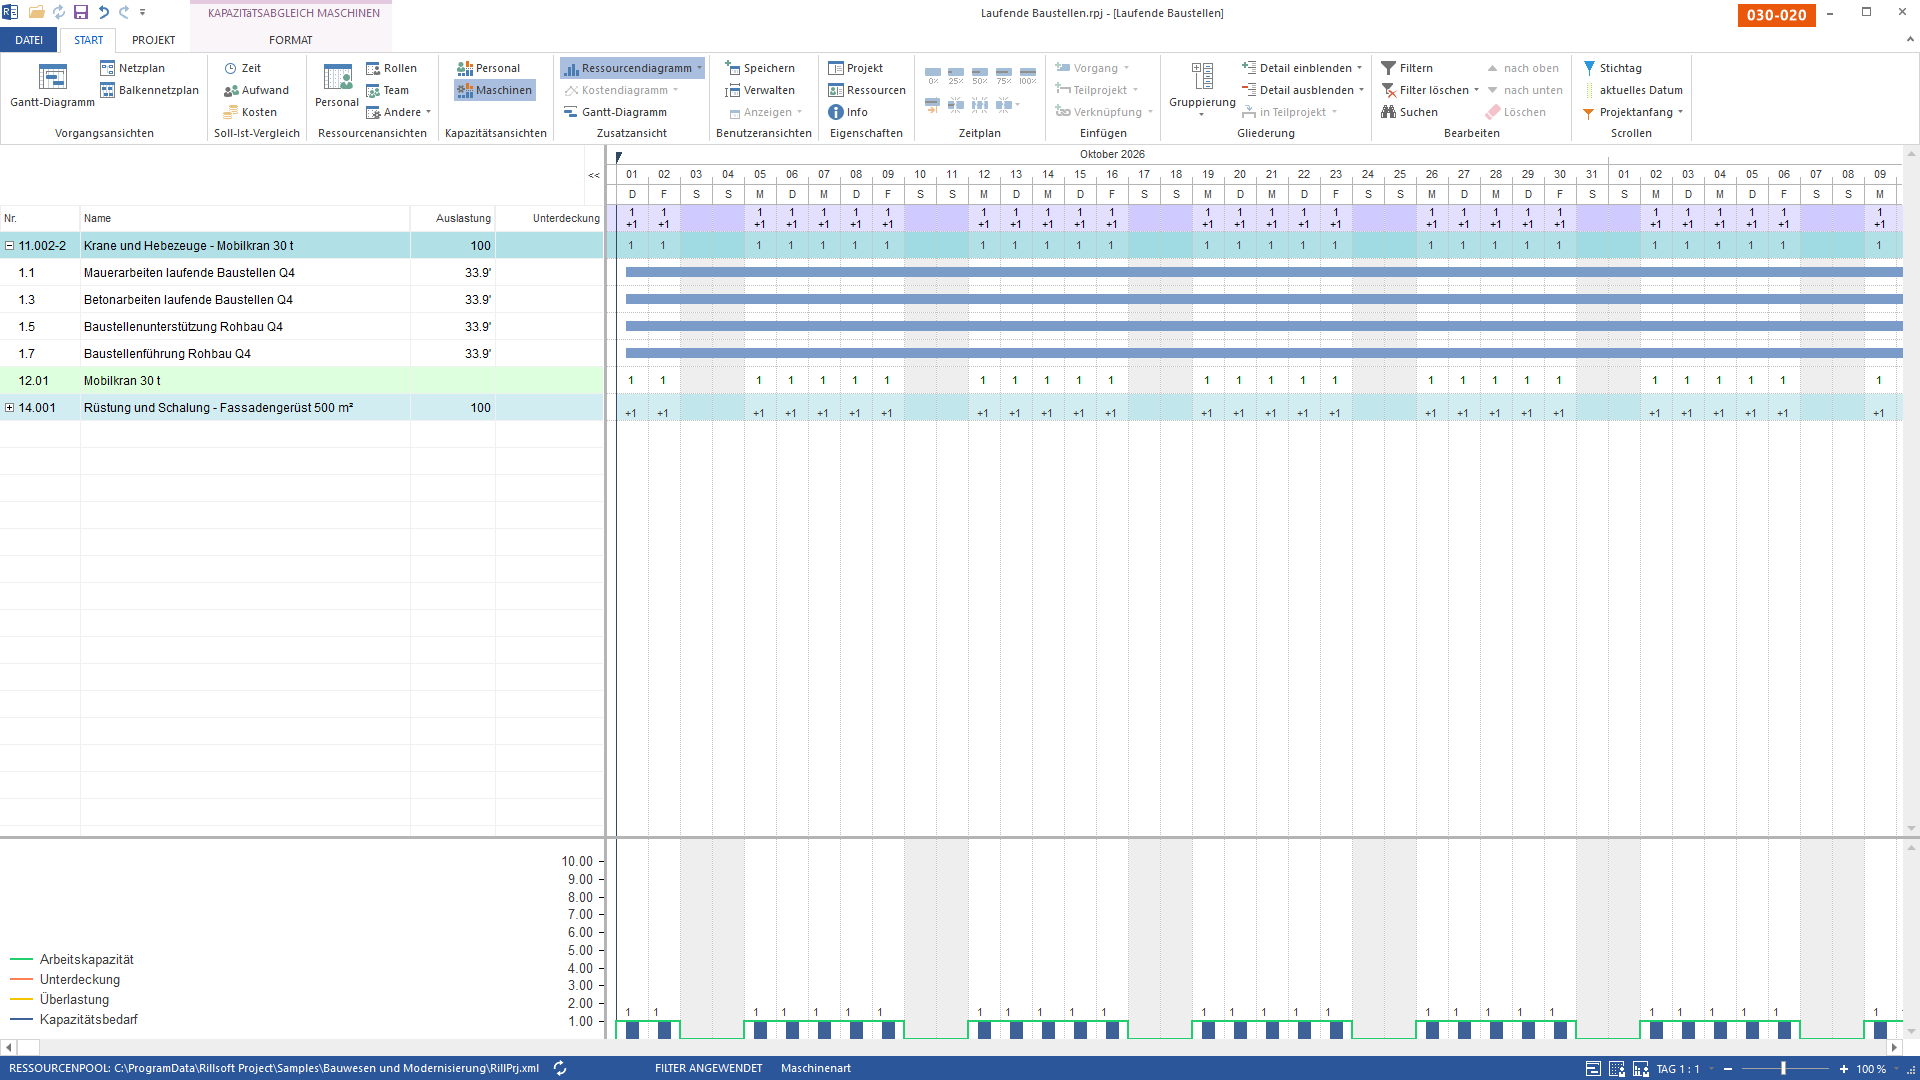Open Projekt properties

point(855,68)
